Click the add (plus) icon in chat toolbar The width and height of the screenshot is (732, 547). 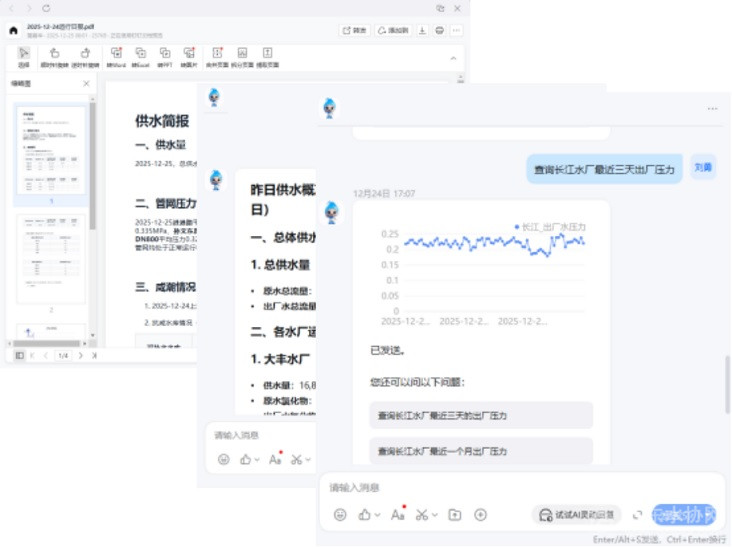tap(480, 514)
